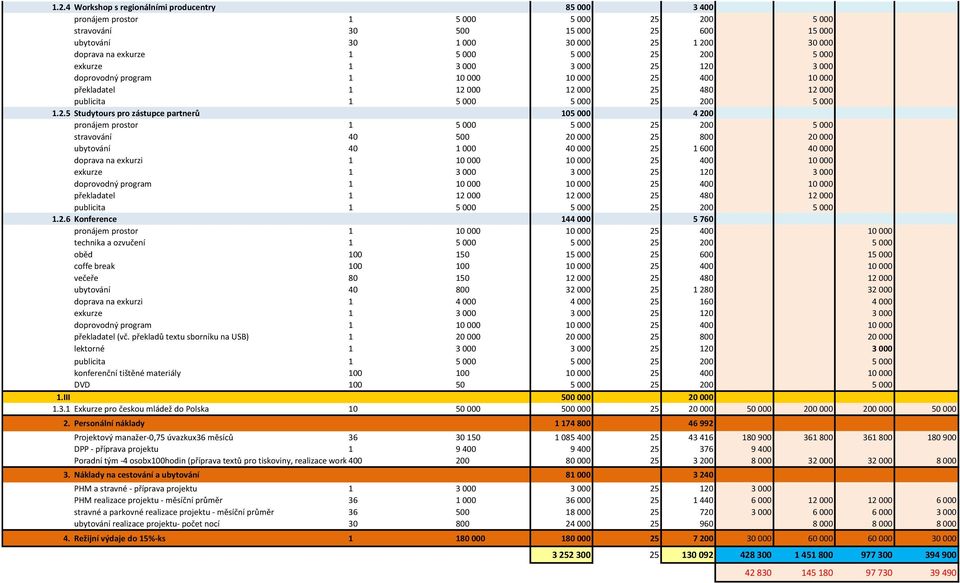The image size is (960, 583).
Task: Select the 960 value cell
Action: (x=707, y=524)
